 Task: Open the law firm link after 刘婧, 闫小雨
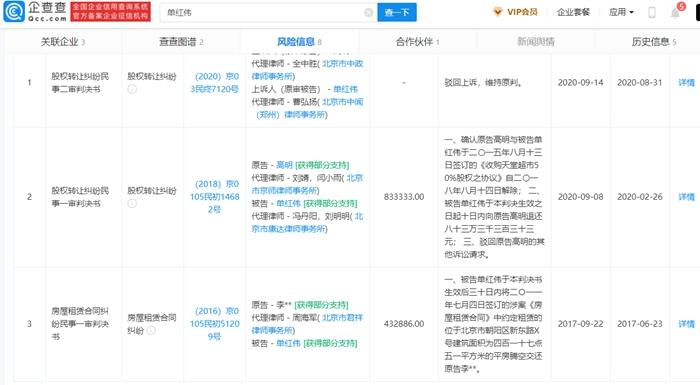click(x=308, y=184)
